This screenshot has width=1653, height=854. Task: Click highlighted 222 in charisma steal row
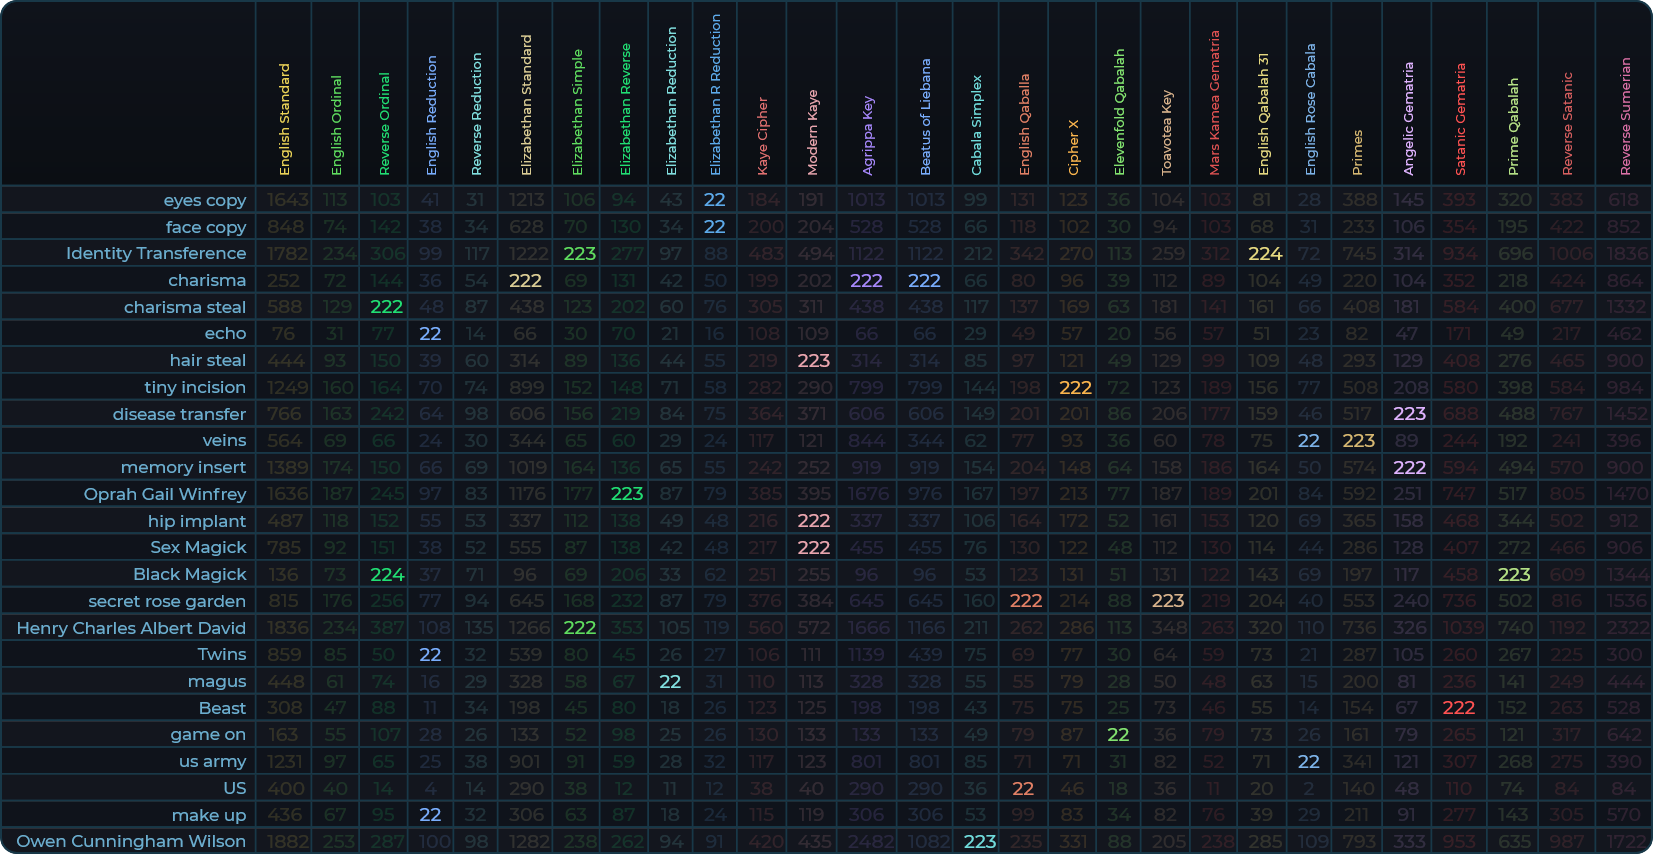[x=386, y=307]
